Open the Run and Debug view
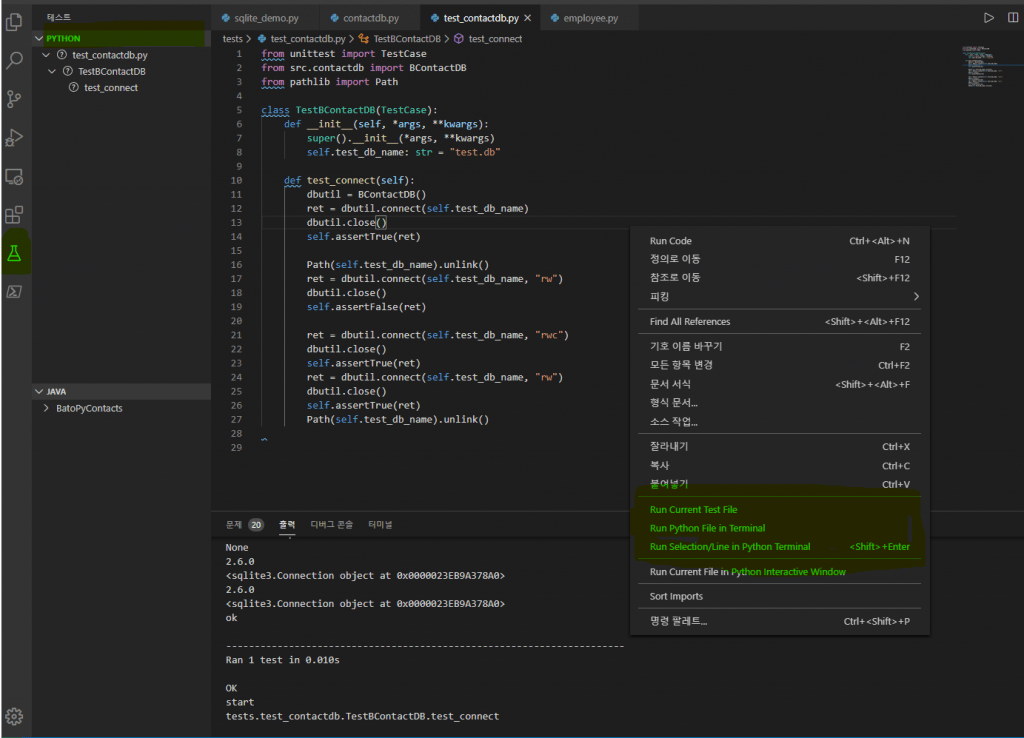Viewport: 1024px width, 738px height. point(15,137)
